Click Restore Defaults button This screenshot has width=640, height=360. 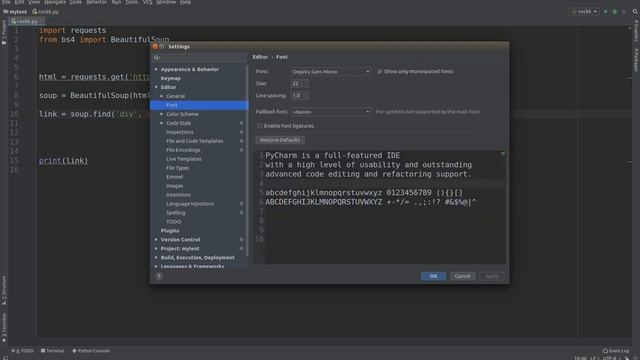280,140
